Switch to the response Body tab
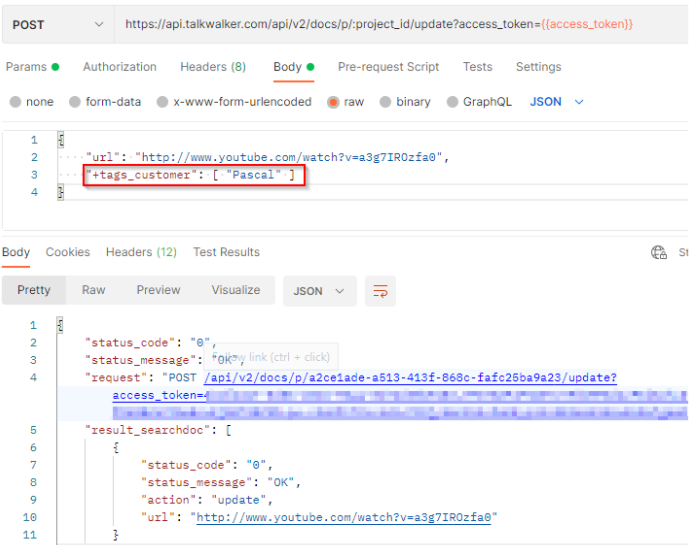The height and width of the screenshot is (545, 690). 16,252
